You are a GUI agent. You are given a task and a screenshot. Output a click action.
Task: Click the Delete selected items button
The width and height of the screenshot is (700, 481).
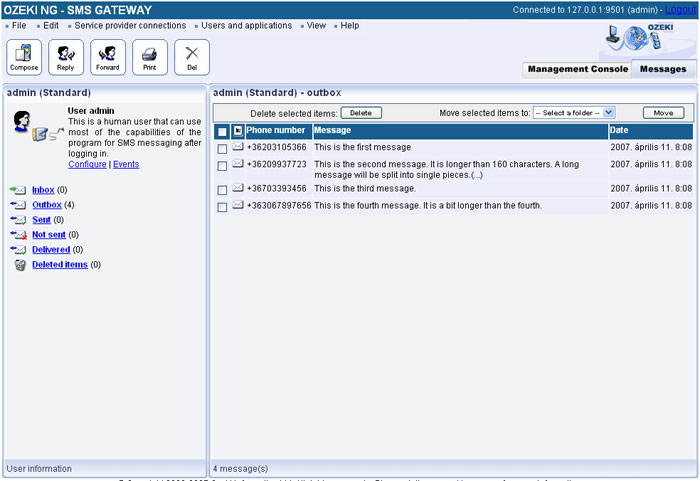(361, 113)
